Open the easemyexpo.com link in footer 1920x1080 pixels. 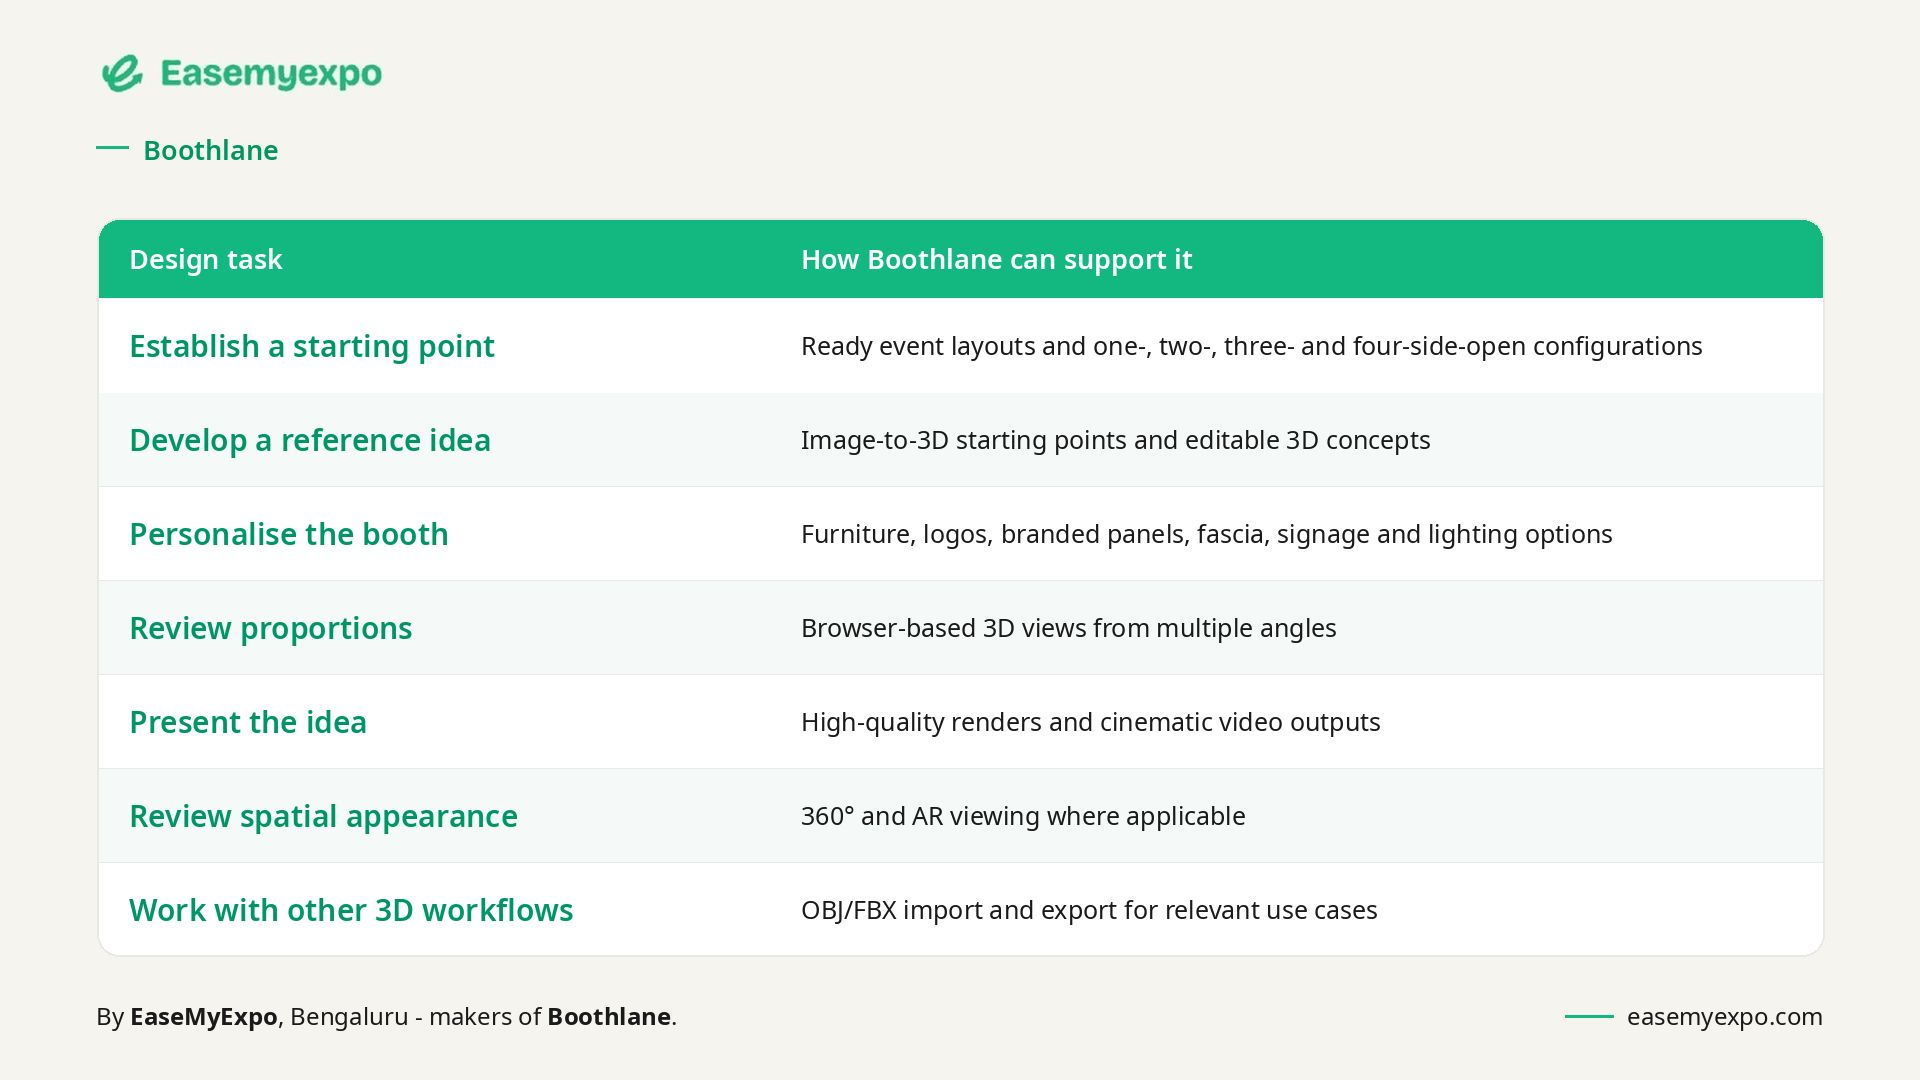coord(1725,1016)
